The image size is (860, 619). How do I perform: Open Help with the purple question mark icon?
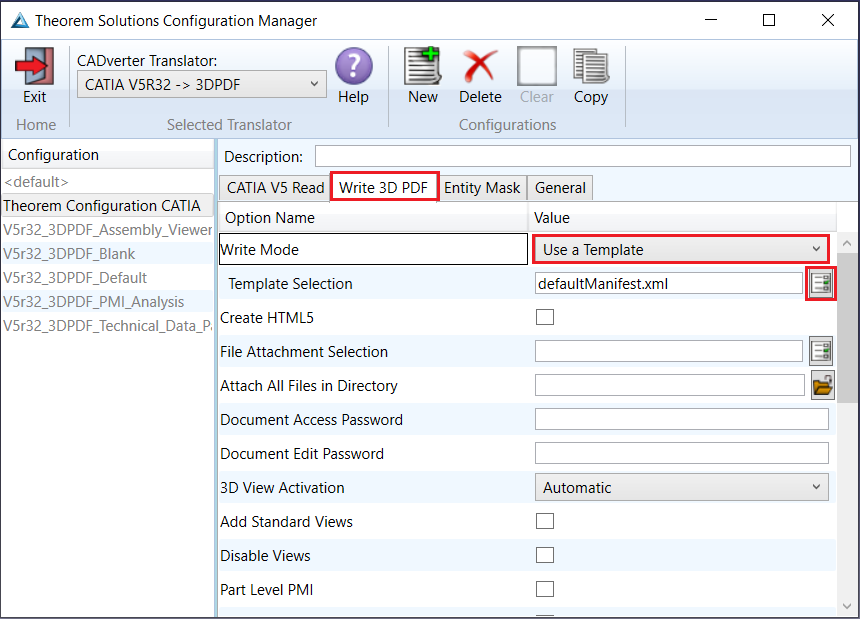tap(353, 66)
